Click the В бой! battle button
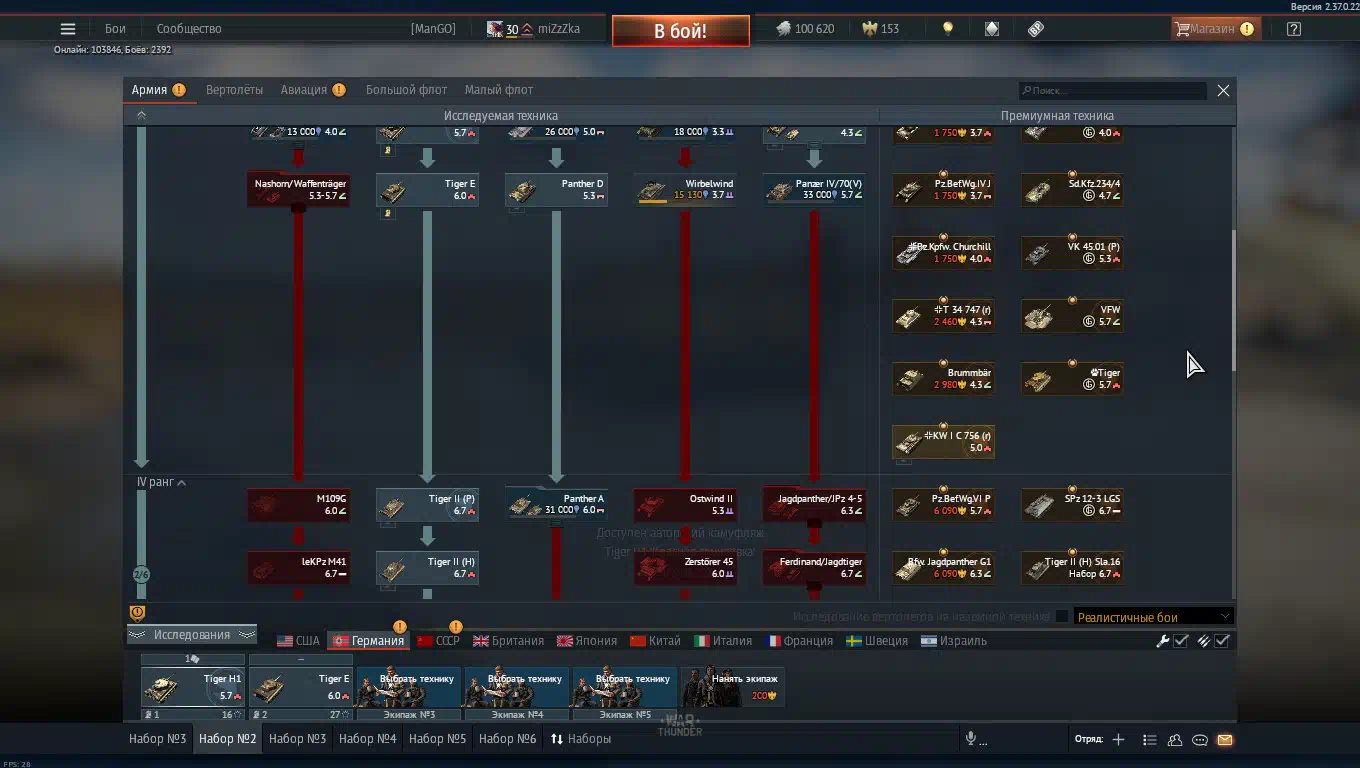 click(680, 31)
